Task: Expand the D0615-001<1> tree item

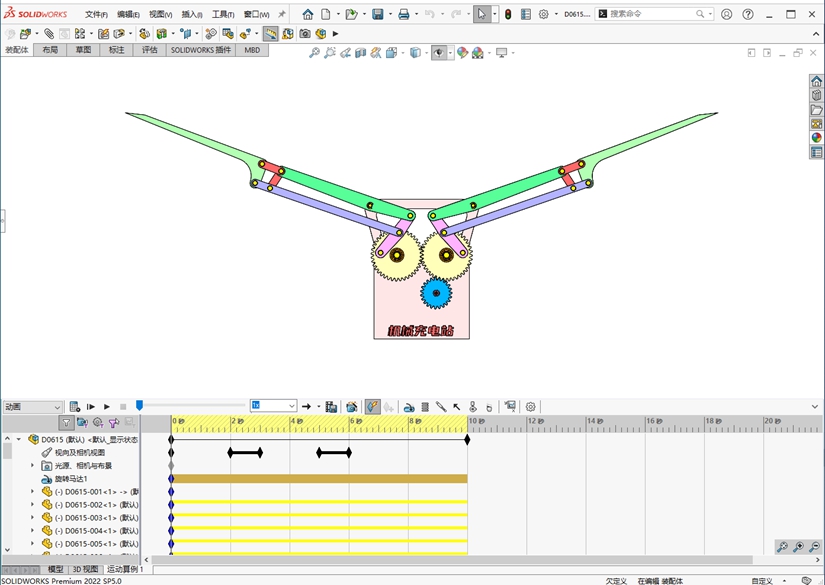Action: tap(32, 492)
